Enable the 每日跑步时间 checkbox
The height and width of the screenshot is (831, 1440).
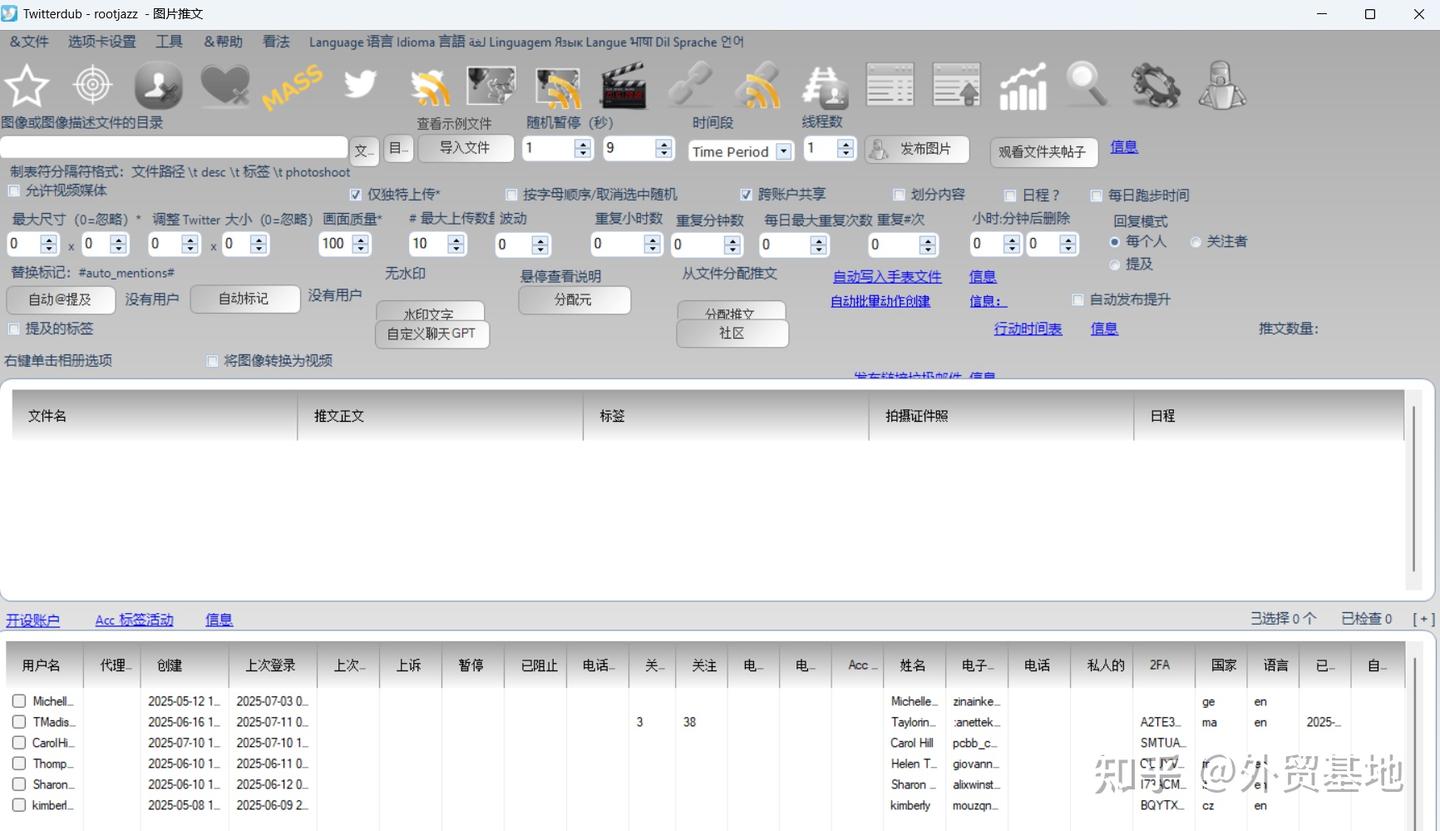coord(1096,195)
